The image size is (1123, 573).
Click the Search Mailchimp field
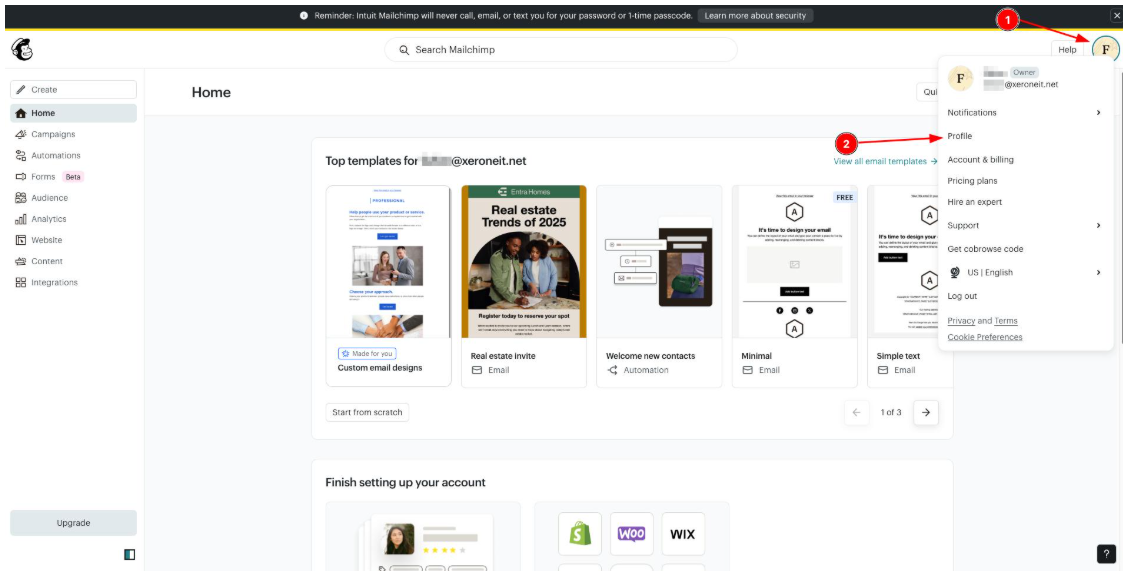[x=561, y=49]
